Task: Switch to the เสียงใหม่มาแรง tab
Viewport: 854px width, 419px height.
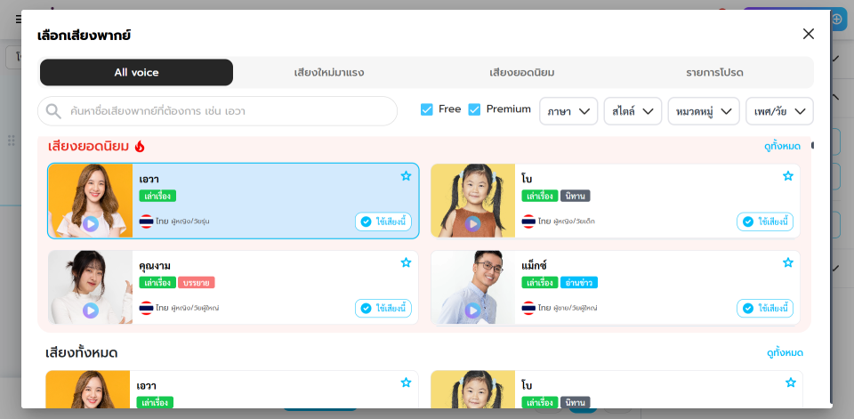Action: point(329,72)
